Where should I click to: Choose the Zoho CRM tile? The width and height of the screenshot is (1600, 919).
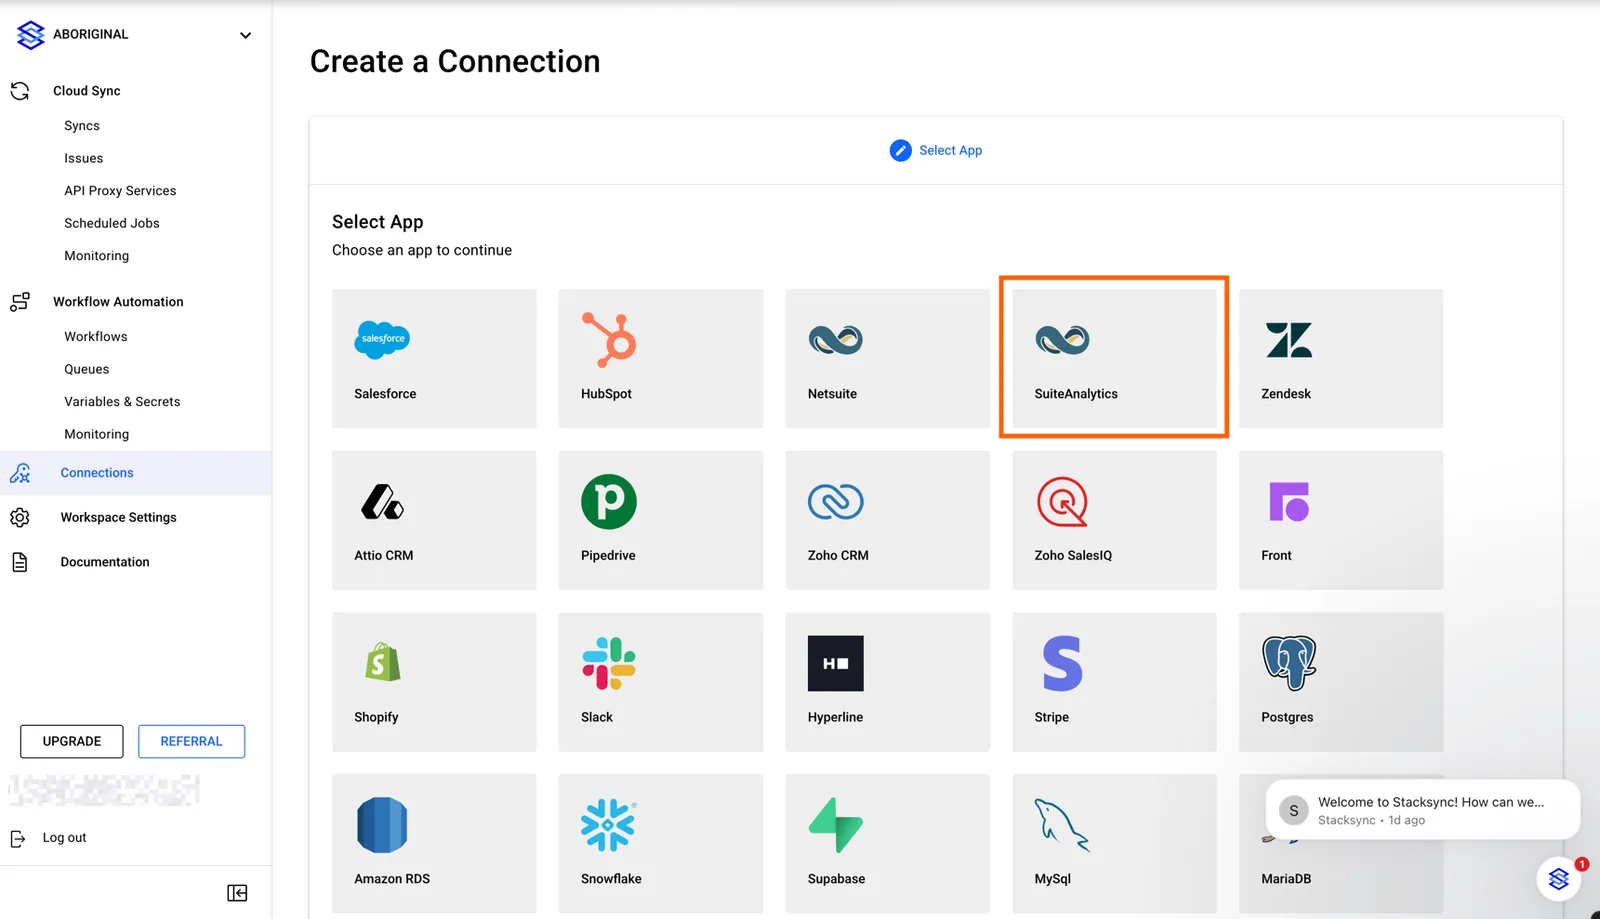[887, 520]
